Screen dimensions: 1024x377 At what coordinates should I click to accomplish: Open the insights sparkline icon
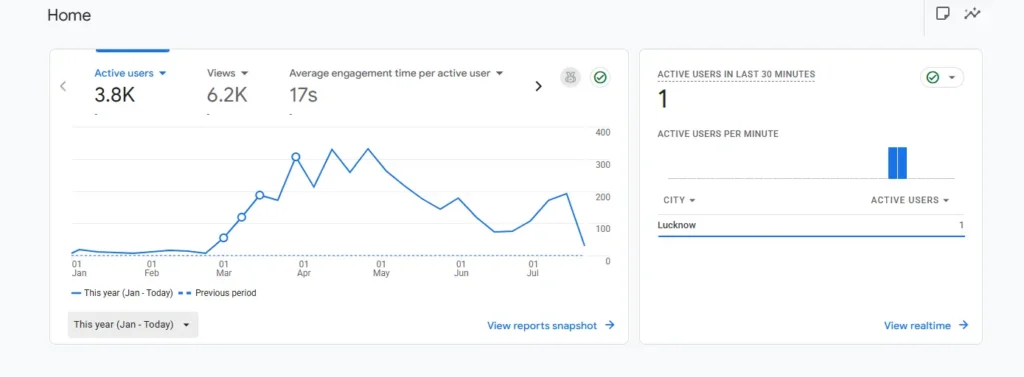(972, 14)
